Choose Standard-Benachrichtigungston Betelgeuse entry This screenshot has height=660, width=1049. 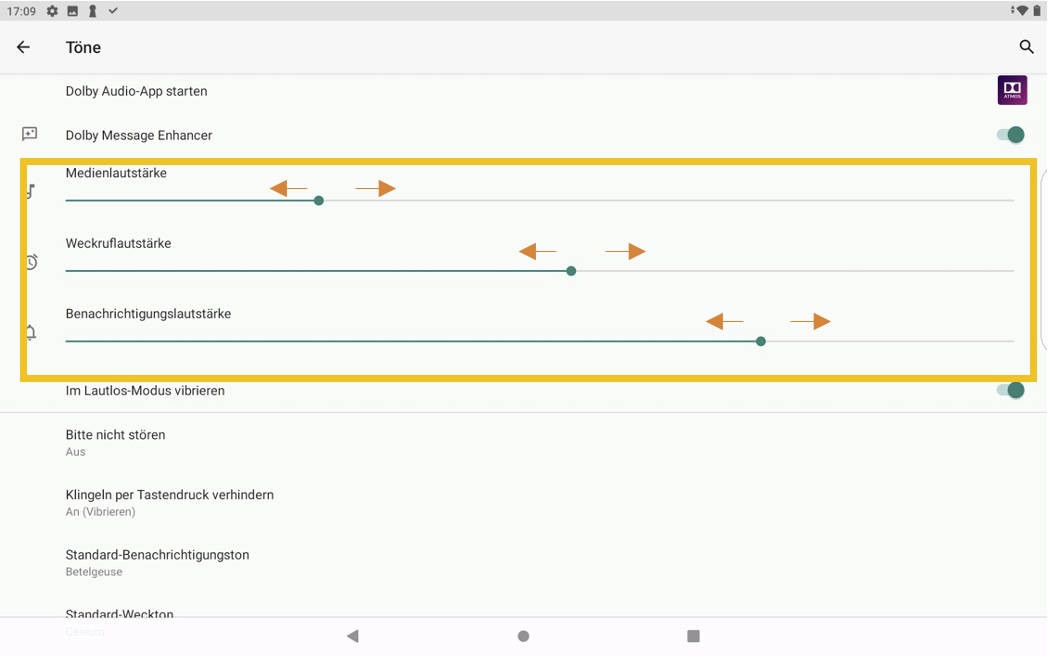[157, 562]
